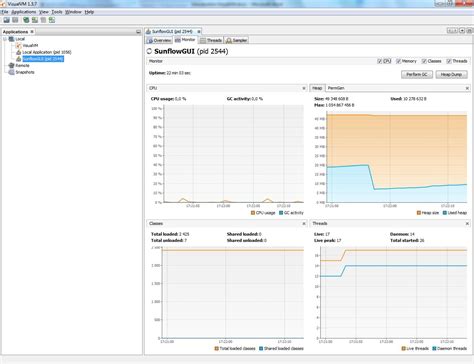Screen dimensions: 474x364
Task: Select SunflowGUI (pid 2544) tree item
Action: pos(43,59)
